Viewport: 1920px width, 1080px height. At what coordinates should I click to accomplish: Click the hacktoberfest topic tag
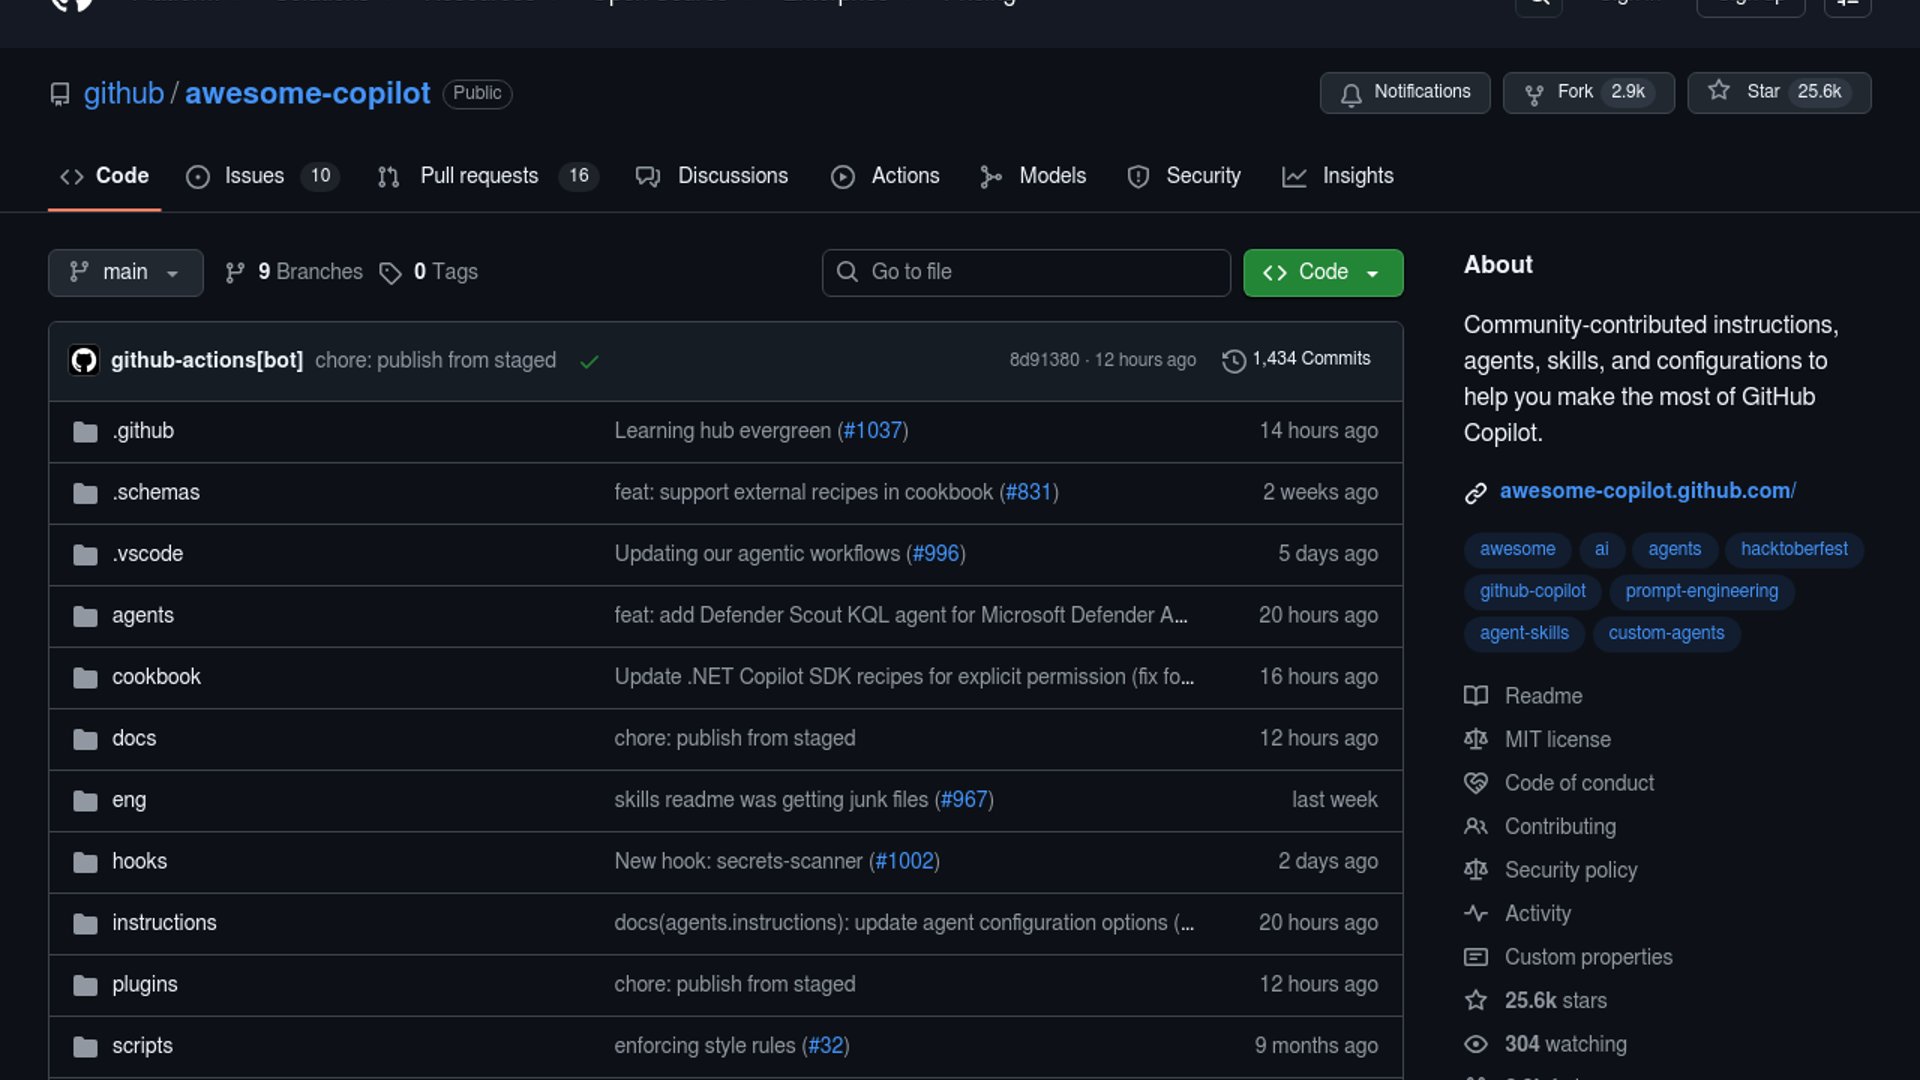(1793, 549)
